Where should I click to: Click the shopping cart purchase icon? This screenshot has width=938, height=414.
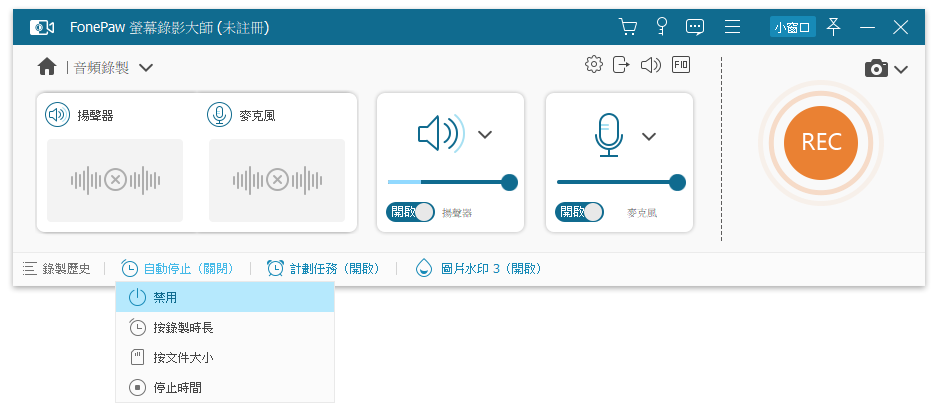(628, 27)
